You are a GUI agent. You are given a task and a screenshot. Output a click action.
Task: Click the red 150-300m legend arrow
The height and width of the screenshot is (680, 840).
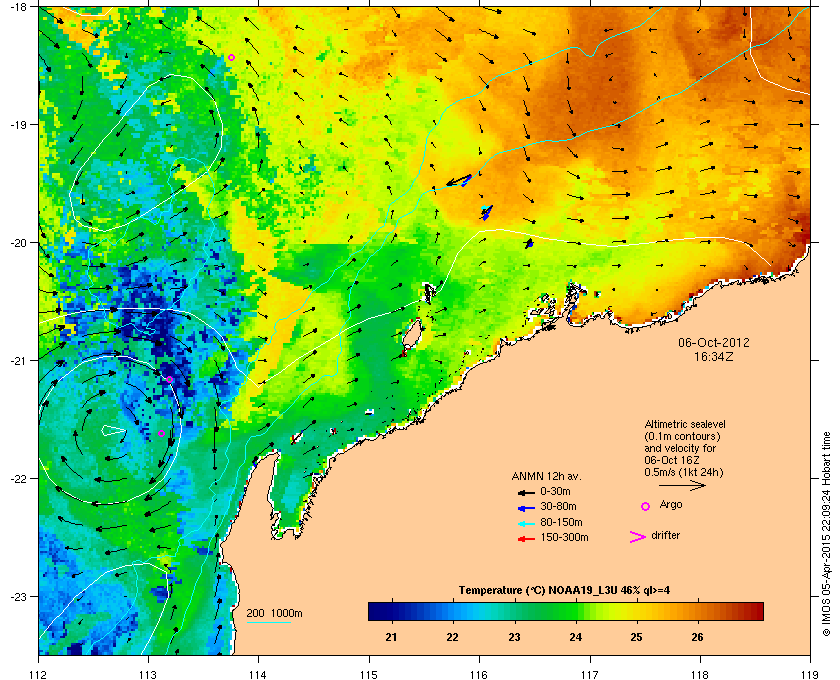click(x=526, y=539)
